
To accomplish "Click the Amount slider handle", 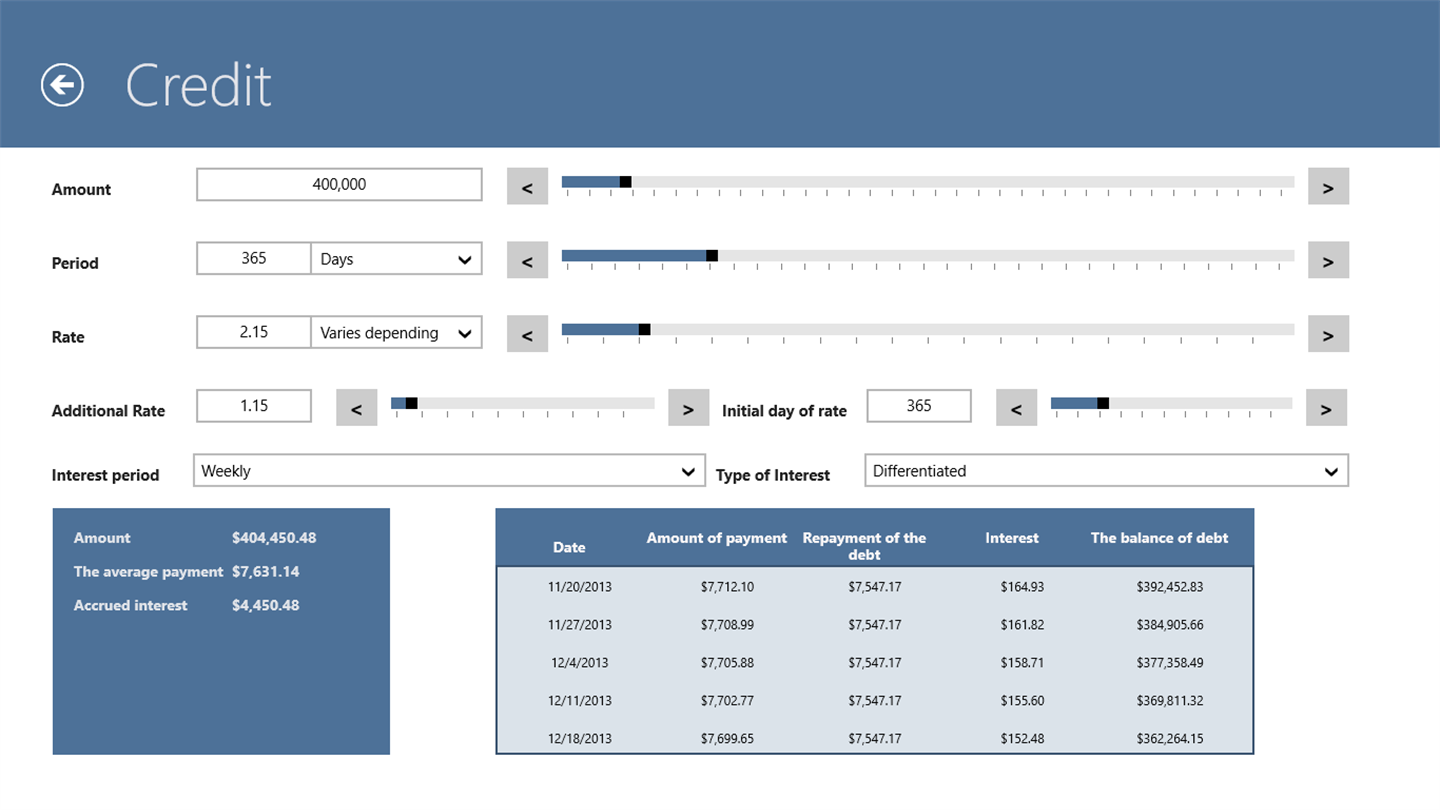I will [x=626, y=182].
